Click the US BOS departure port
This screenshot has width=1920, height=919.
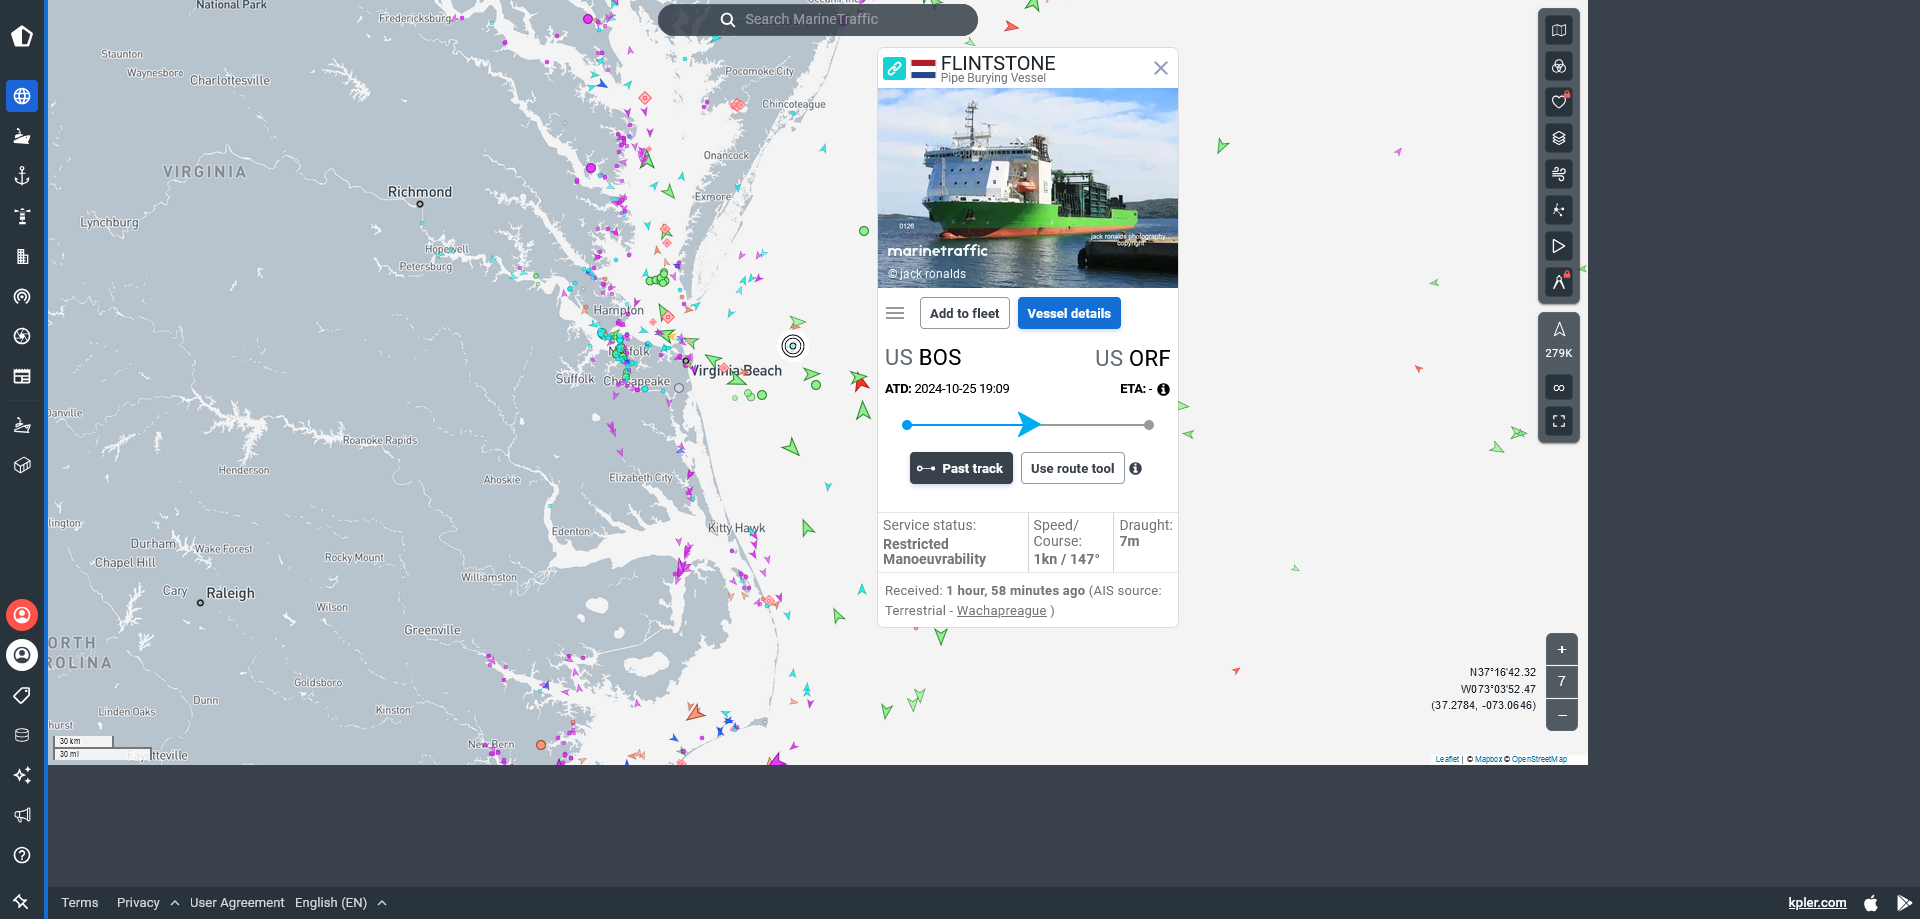click(923, 357)
